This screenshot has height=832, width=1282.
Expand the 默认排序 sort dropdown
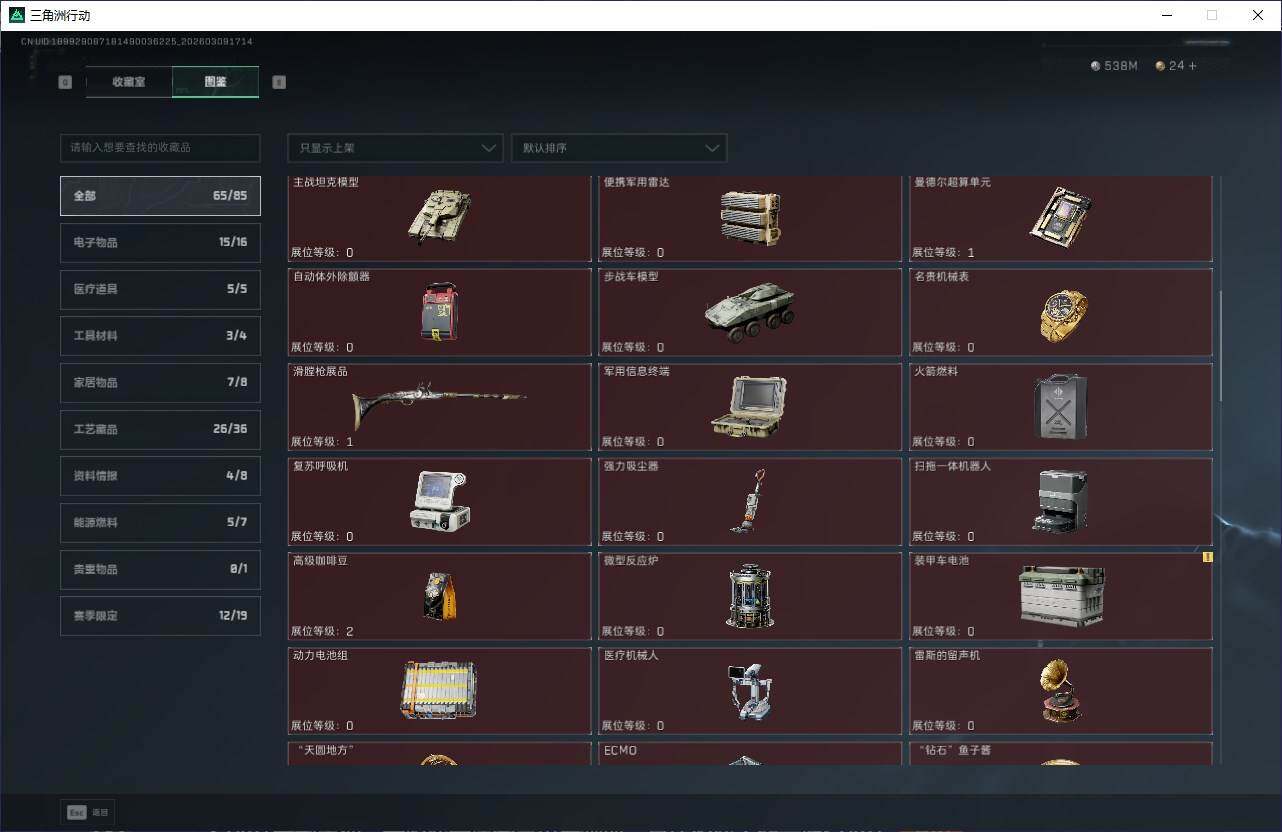[619, 148]
